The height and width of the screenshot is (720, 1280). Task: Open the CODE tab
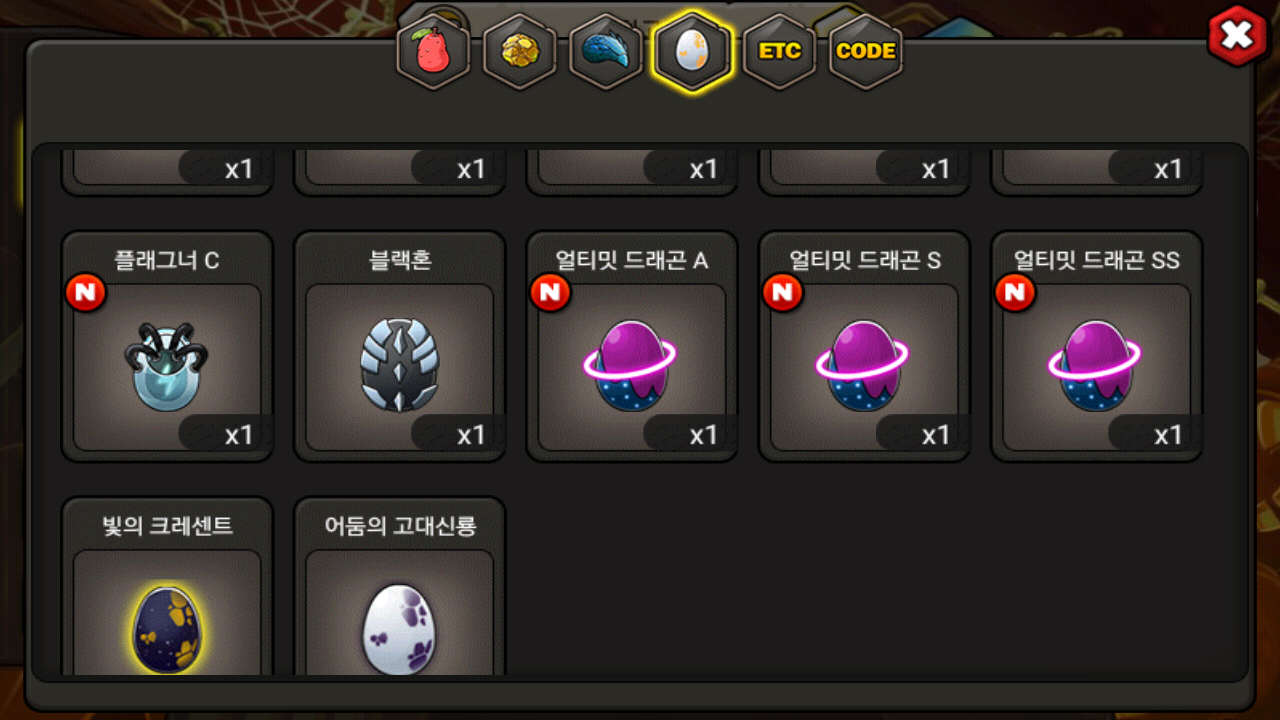[x=866, y=52]
